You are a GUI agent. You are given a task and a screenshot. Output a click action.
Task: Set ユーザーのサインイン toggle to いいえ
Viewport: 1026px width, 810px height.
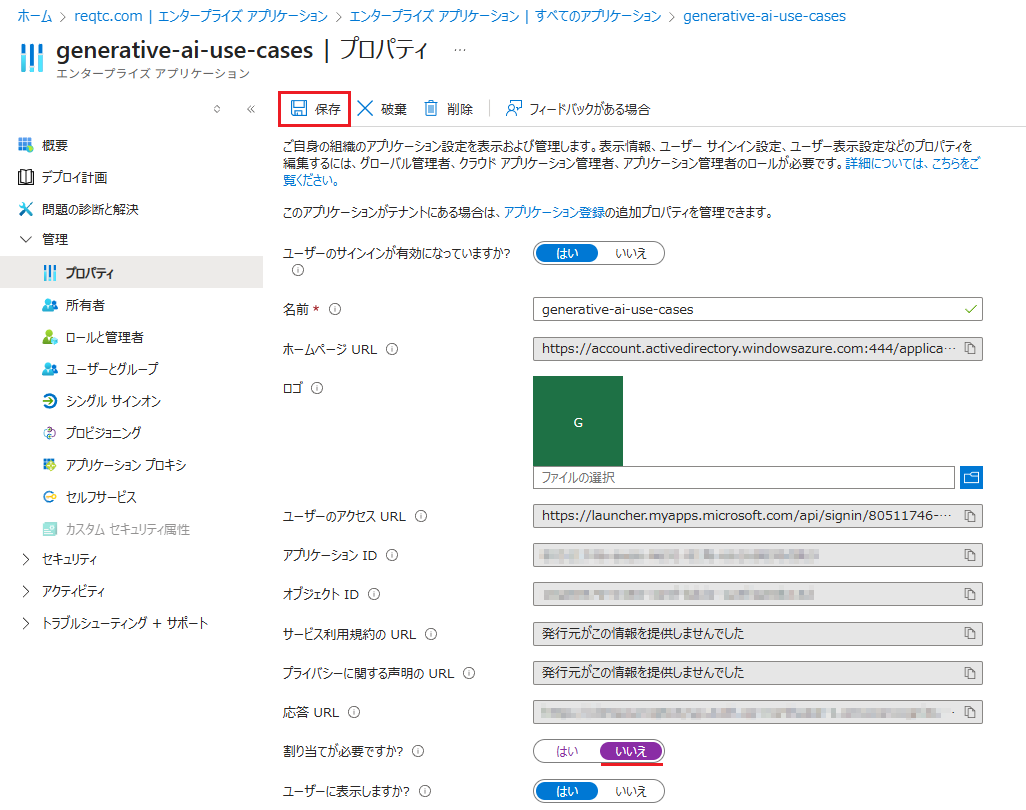631,253
